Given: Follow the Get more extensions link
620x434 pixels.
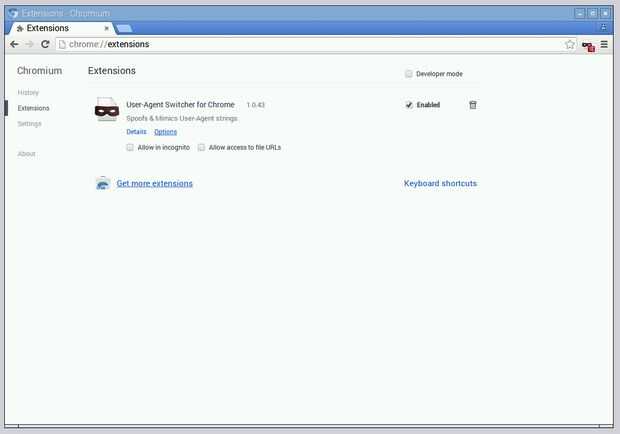Looking at the screenshot, I should (x=155, y=183).
